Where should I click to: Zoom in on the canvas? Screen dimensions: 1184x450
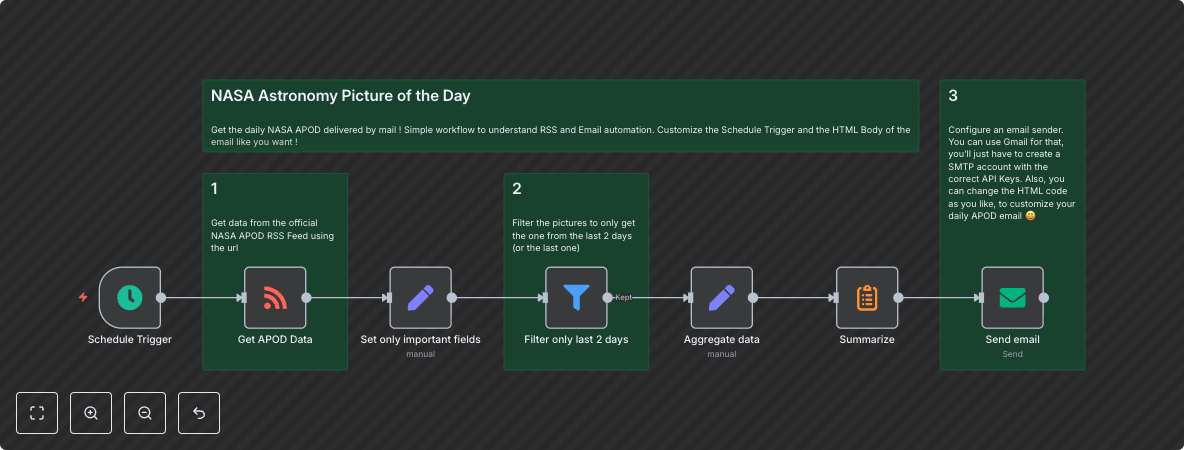click(x=91, y=413)
